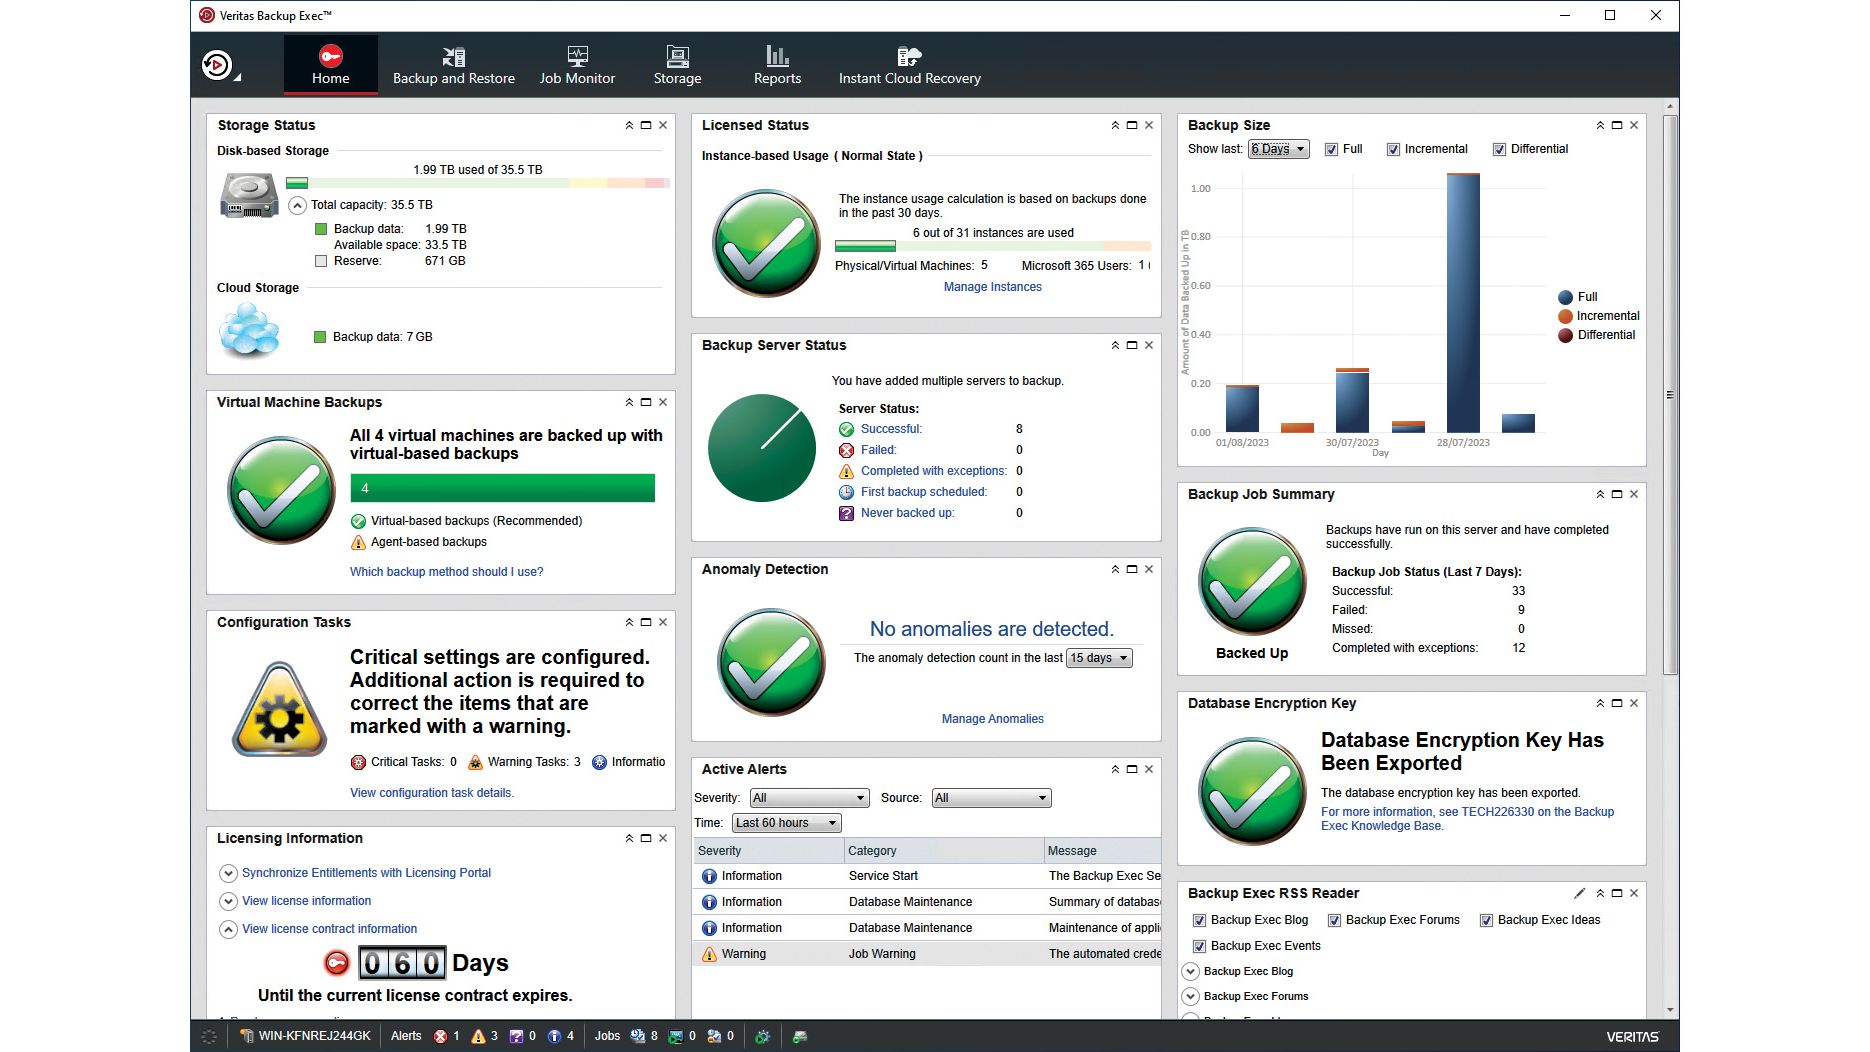This screenshot has width=1870, height=1052.
Task: Click the active jobs icon in status bar
Action: (x=676, y=1036)
